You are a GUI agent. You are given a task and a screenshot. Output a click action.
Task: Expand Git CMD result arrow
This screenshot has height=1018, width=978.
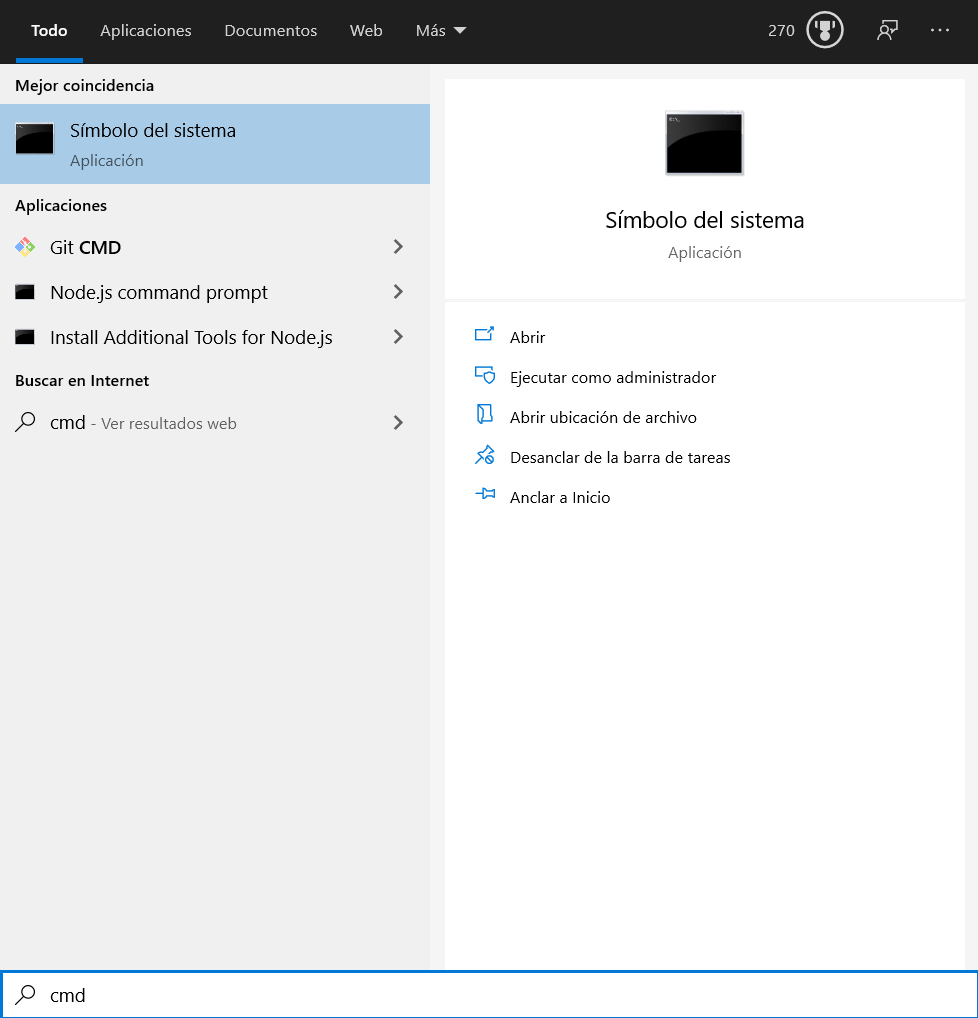(x=398, y=247)
